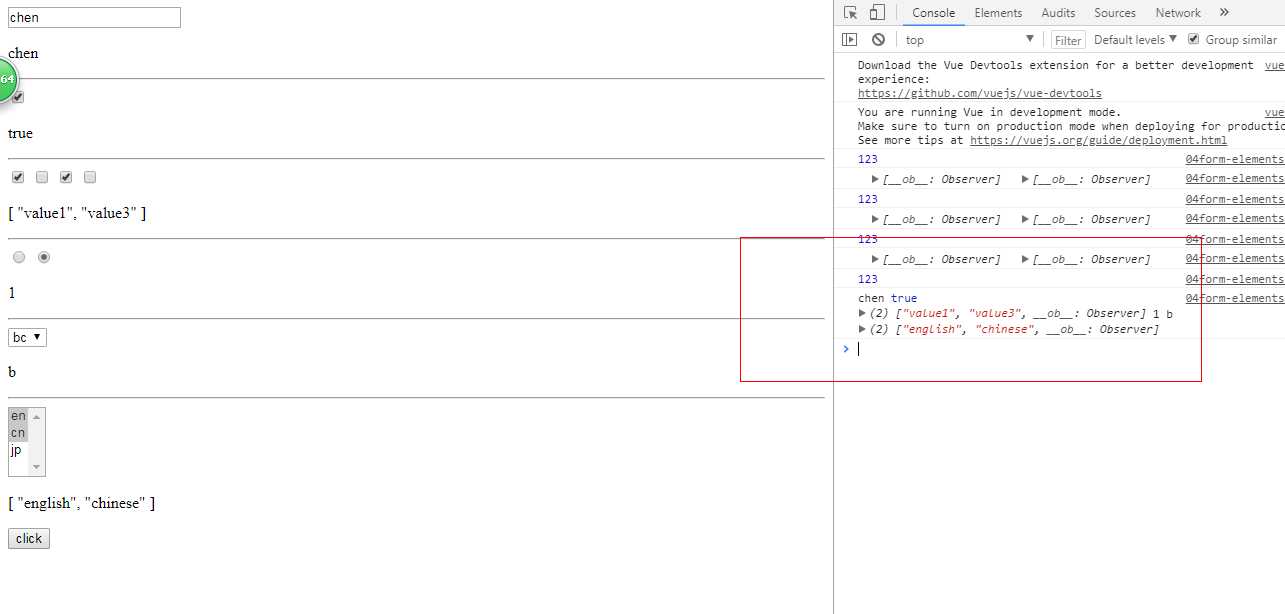Switch to the Elements tab
This screenshot has width=1285, height=614.
click(998, 13)
